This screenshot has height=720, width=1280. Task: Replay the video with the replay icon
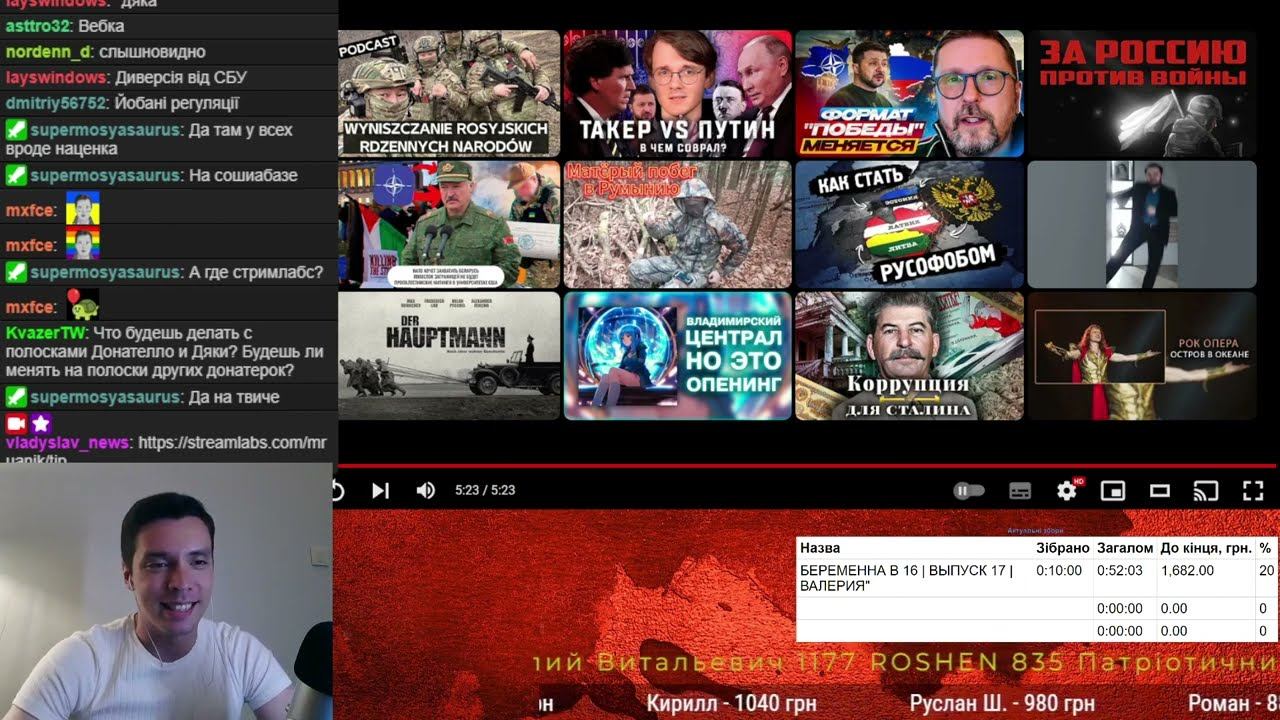pyautogui.click(x=337, y=490)
